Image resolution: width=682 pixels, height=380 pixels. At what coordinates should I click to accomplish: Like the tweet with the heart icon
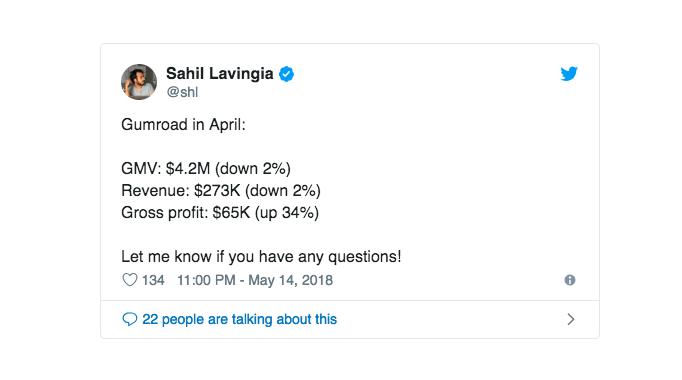coord(130,280)
